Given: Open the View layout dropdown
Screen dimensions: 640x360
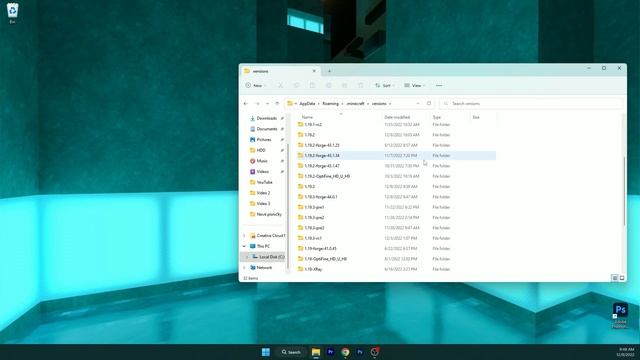Looking at the screenshot, I should click(x=415, y=85).
